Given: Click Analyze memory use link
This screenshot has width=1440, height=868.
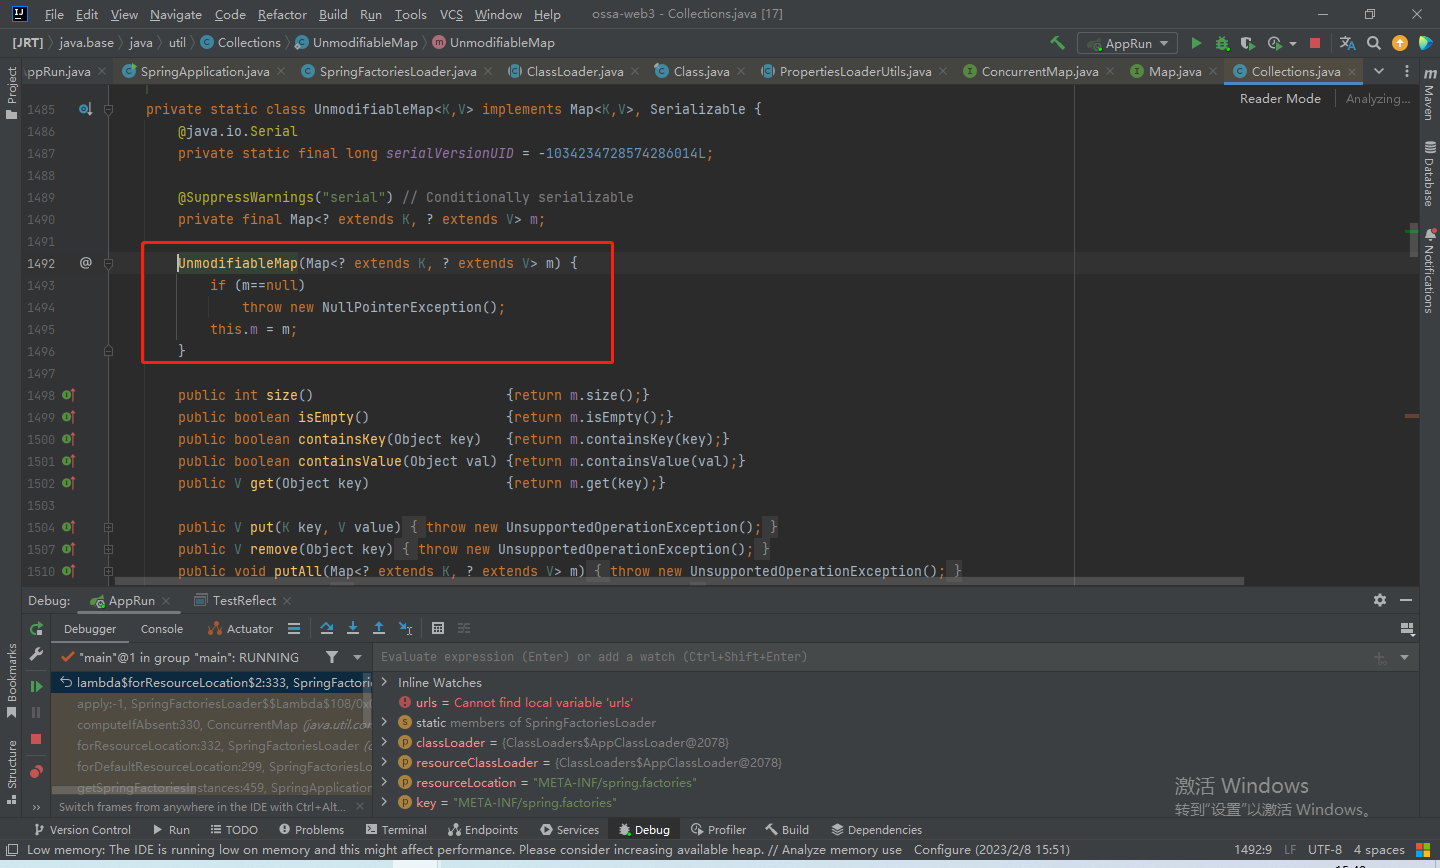Looking at the screenshot, I should tap(841, 850).
